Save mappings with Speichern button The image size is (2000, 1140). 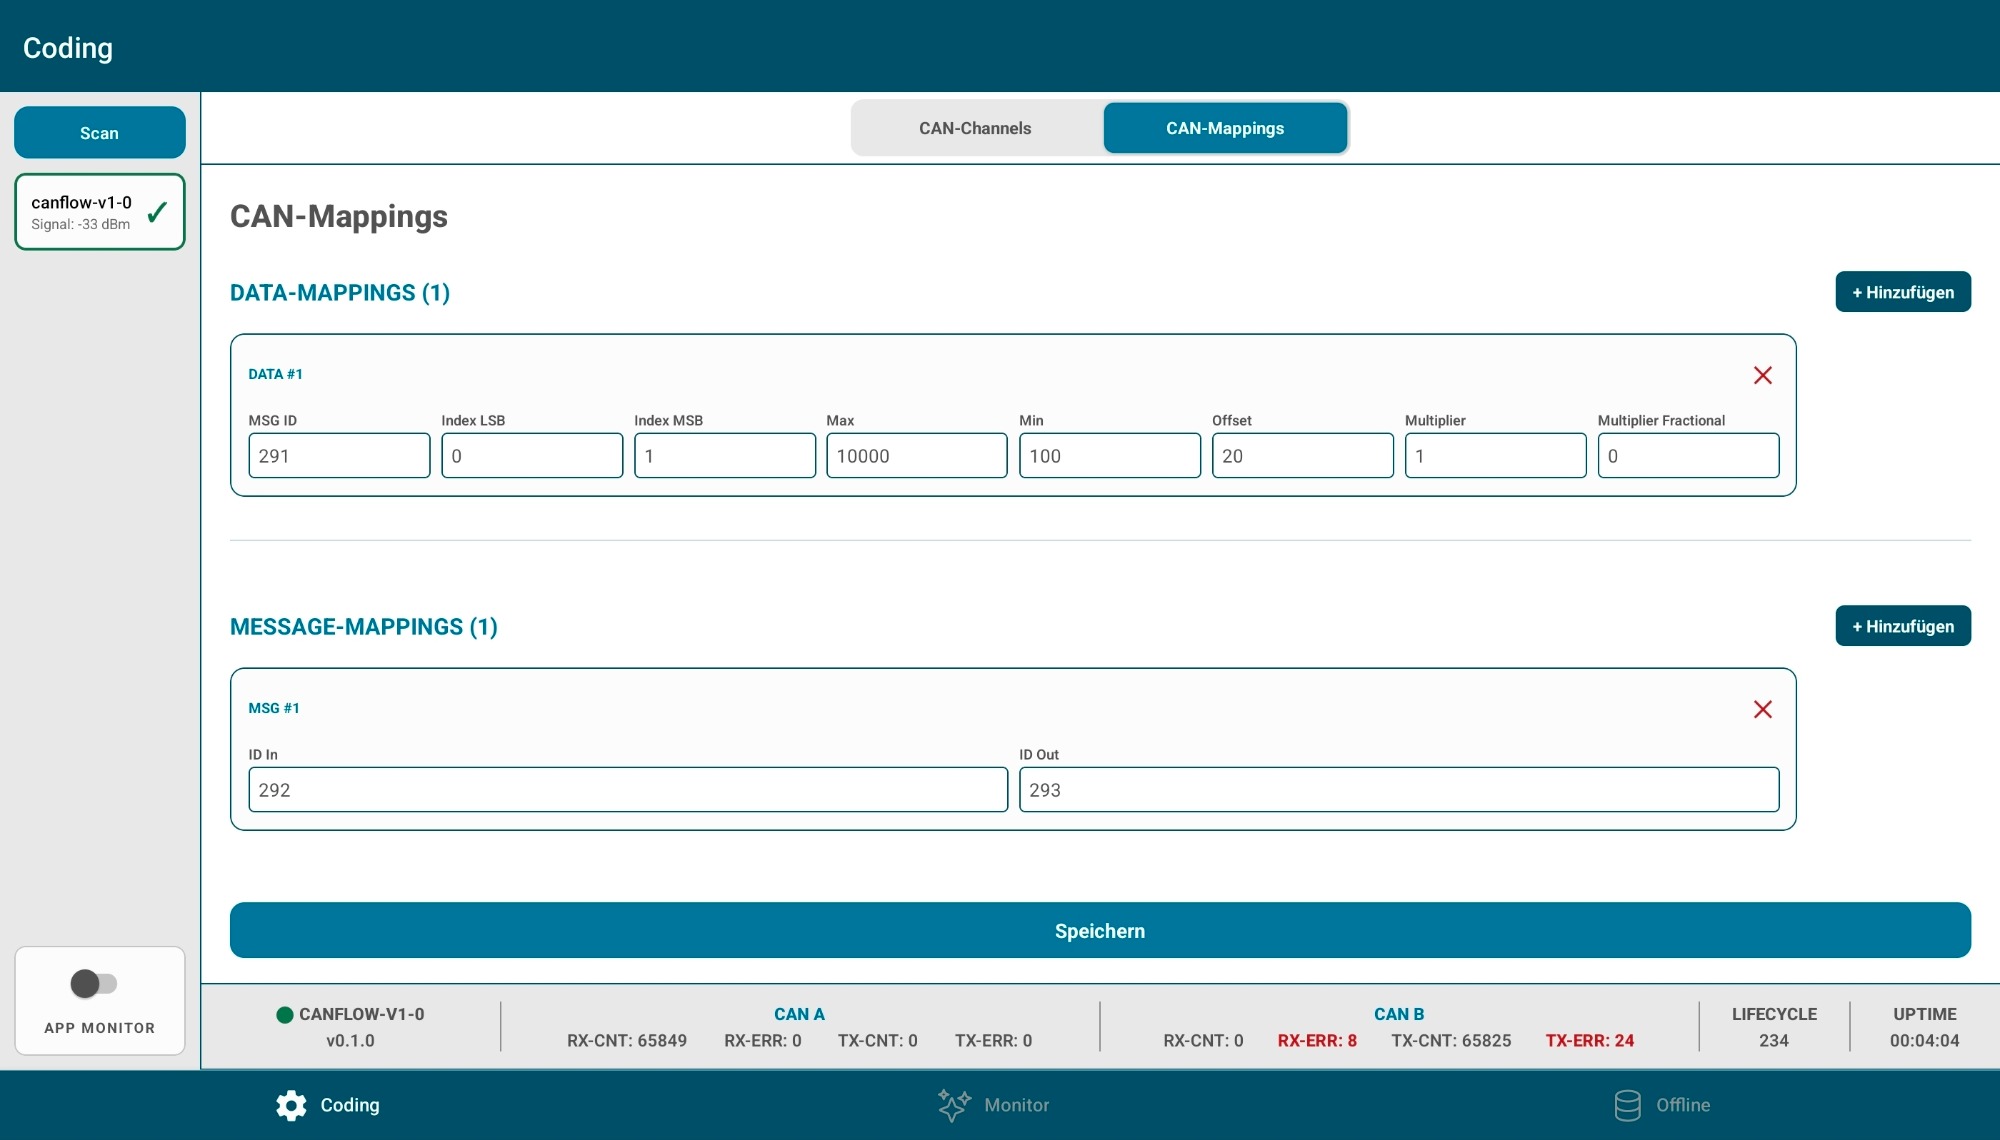coord(1099,930)
